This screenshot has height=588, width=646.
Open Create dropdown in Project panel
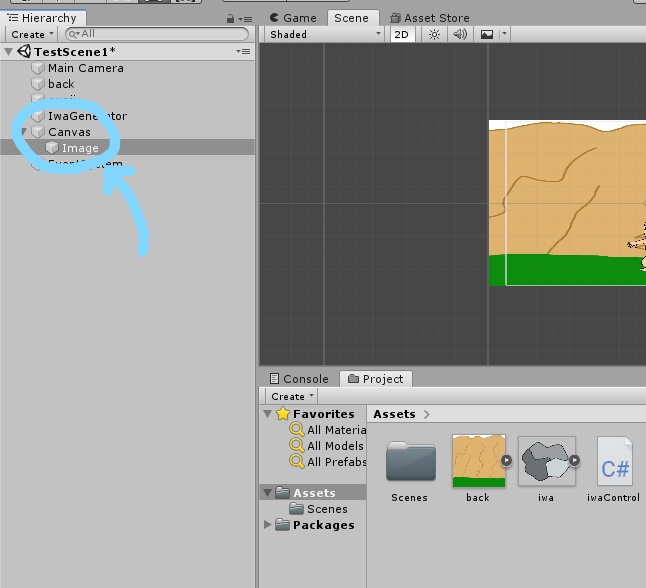pyautogui.click(x=292, y=396)
